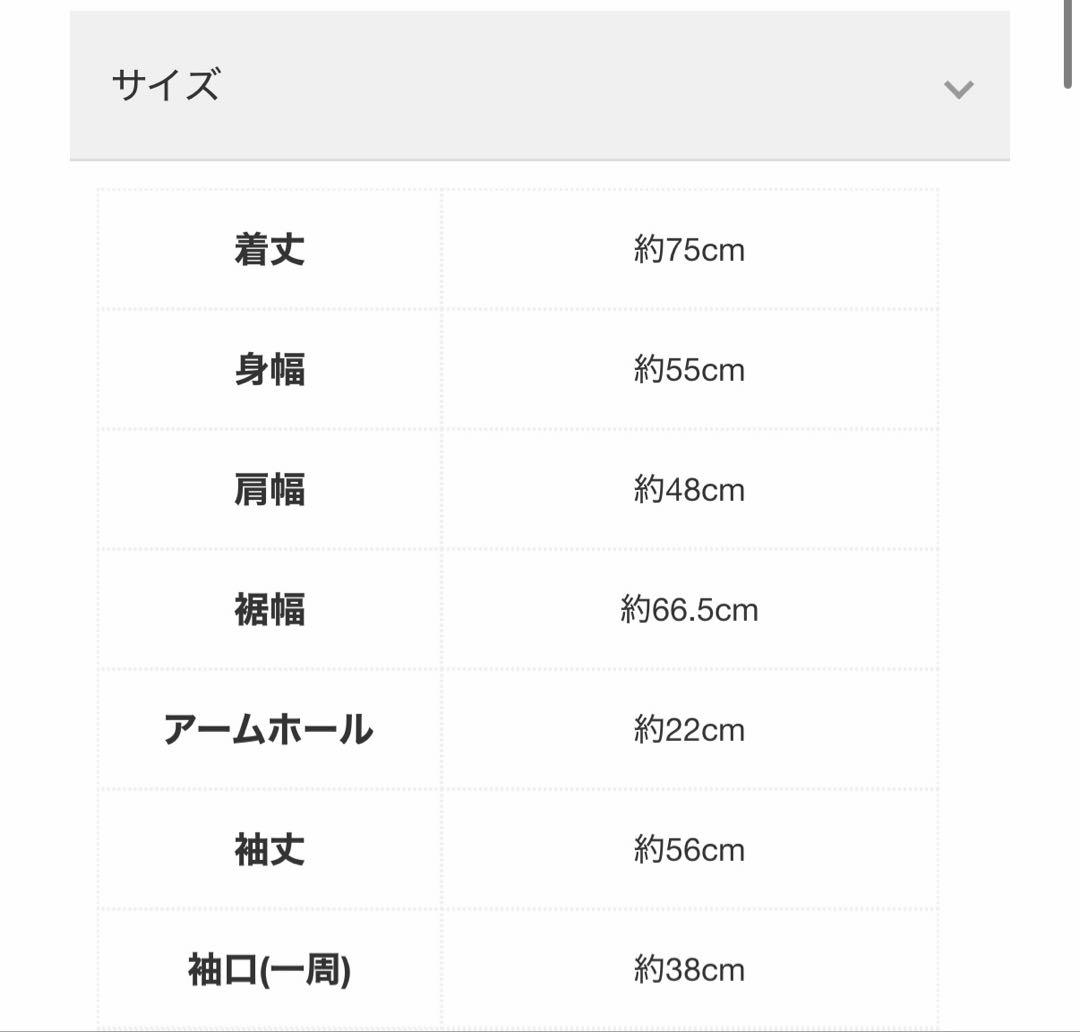
Task: Select the 身幅 measurement label
Action: tap(267, 370)
